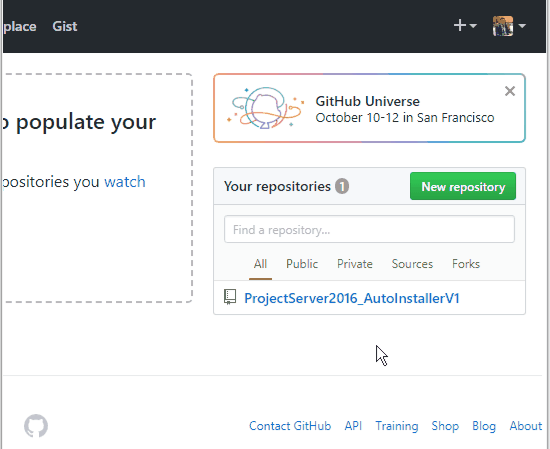
Task: Follow the watch link
Action: tap(125, 182)
